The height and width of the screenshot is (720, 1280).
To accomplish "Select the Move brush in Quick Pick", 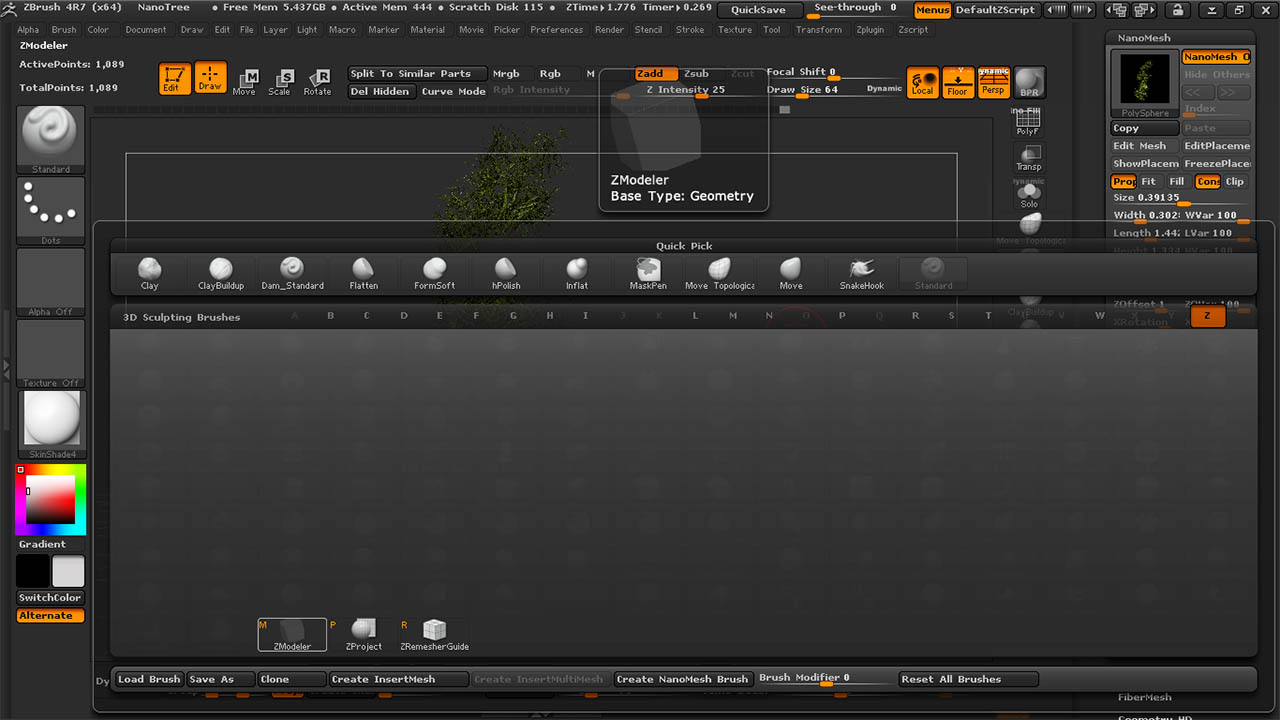I will coord(791,273).
